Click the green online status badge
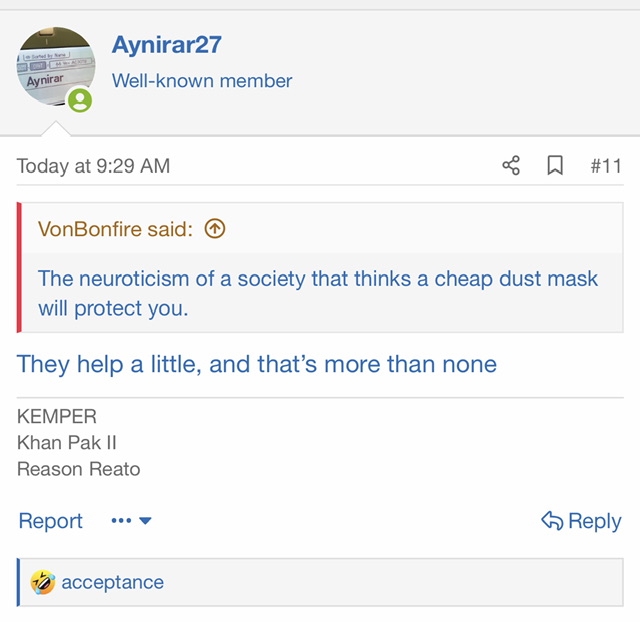This screenshot has height=622, width=640. (x=80, y=100)
